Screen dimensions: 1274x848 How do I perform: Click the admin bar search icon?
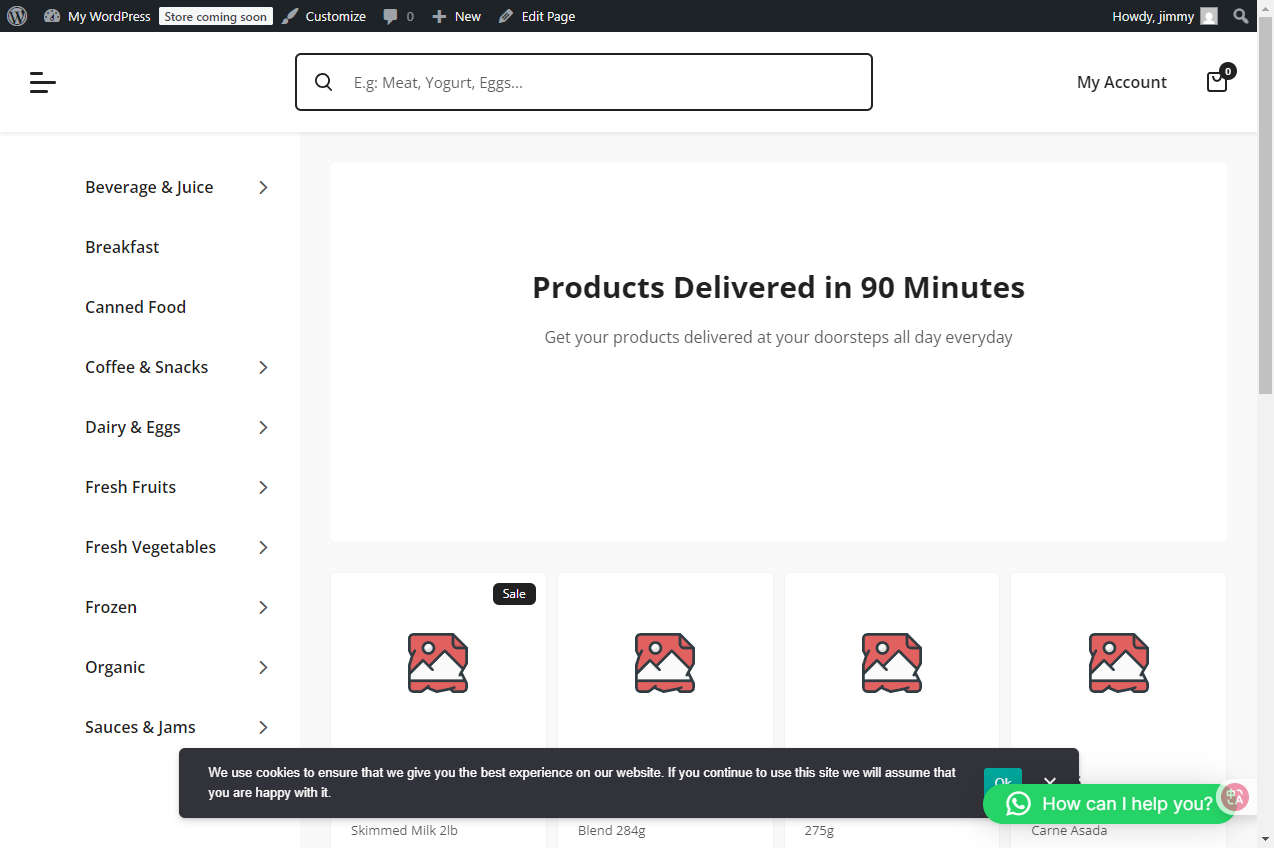click(1240, 16)
